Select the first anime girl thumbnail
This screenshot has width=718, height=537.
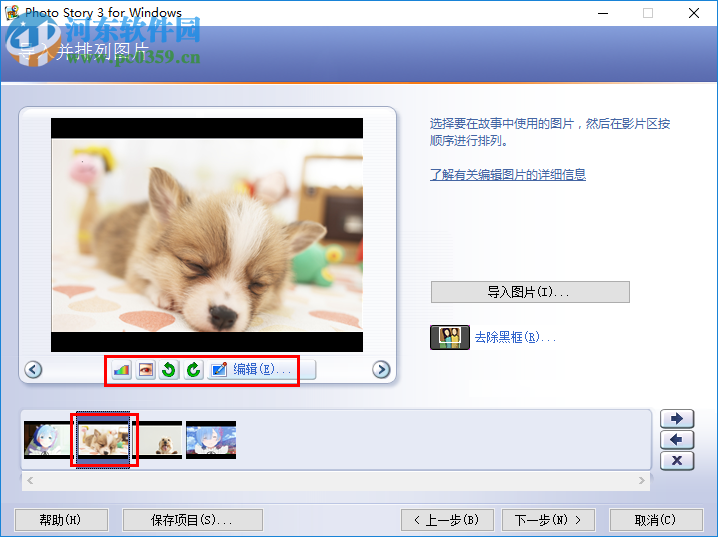click(47, 440)
